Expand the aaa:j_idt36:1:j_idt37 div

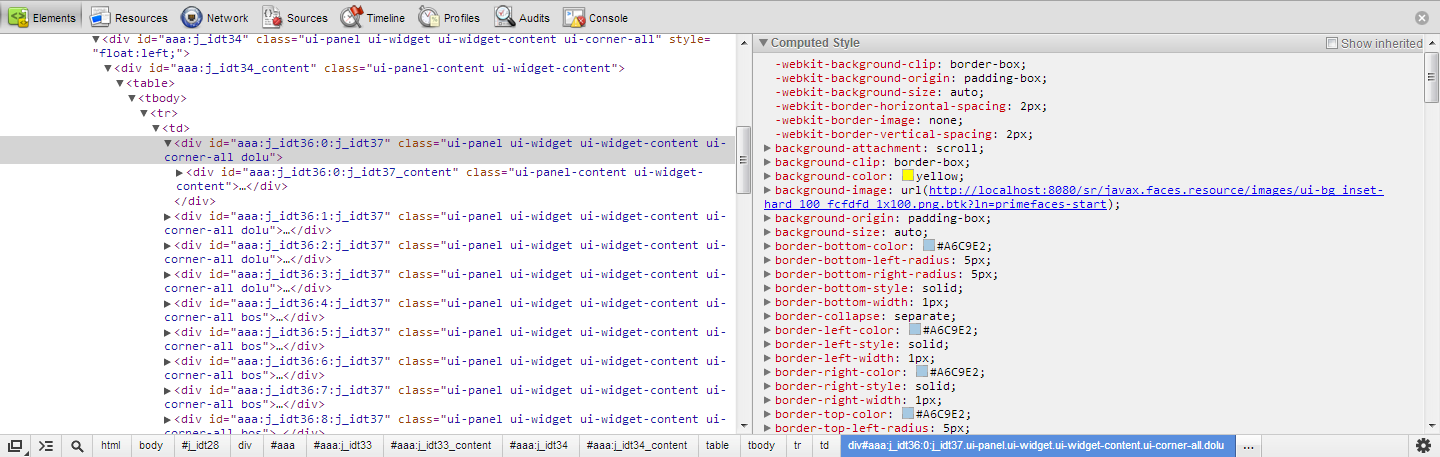tap(168, 216)
